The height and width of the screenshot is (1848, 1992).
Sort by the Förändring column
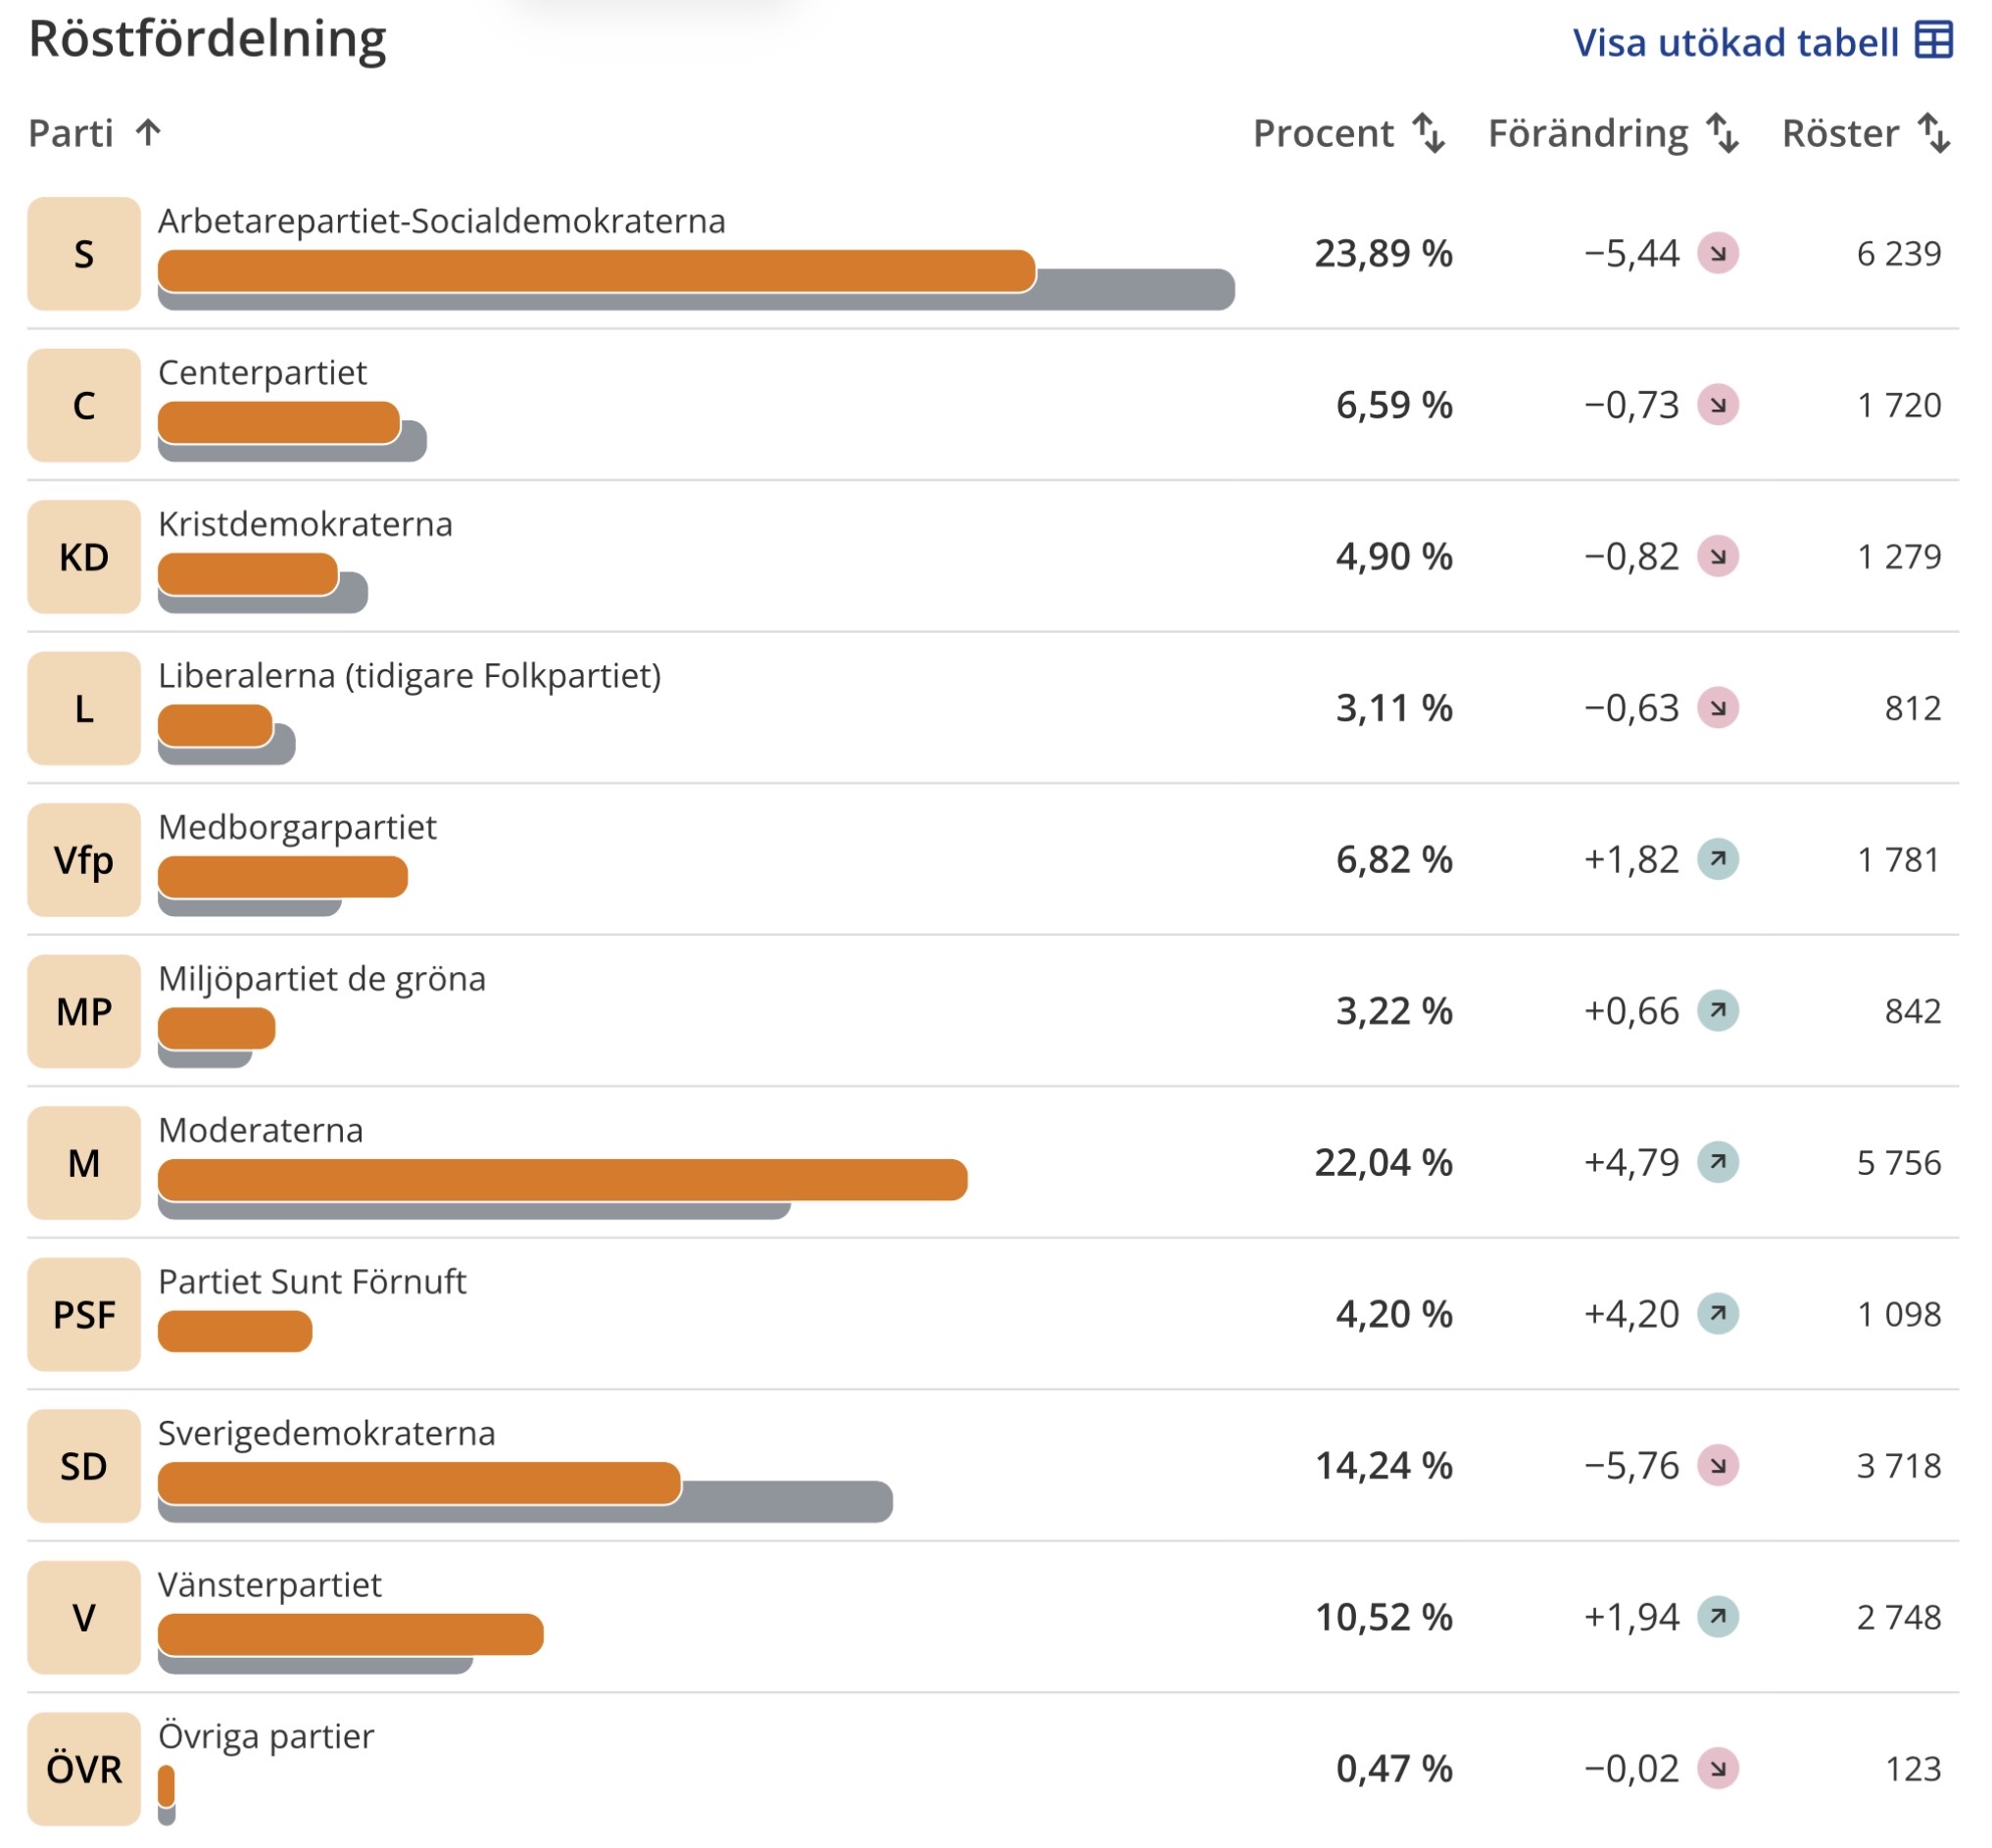pyautogui.click(x=1612, y=133)
